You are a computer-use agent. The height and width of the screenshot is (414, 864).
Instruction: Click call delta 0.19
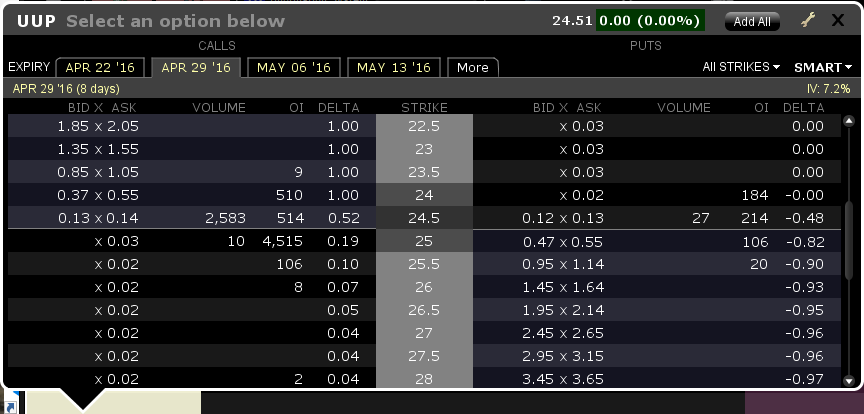[x=343, y=241]
